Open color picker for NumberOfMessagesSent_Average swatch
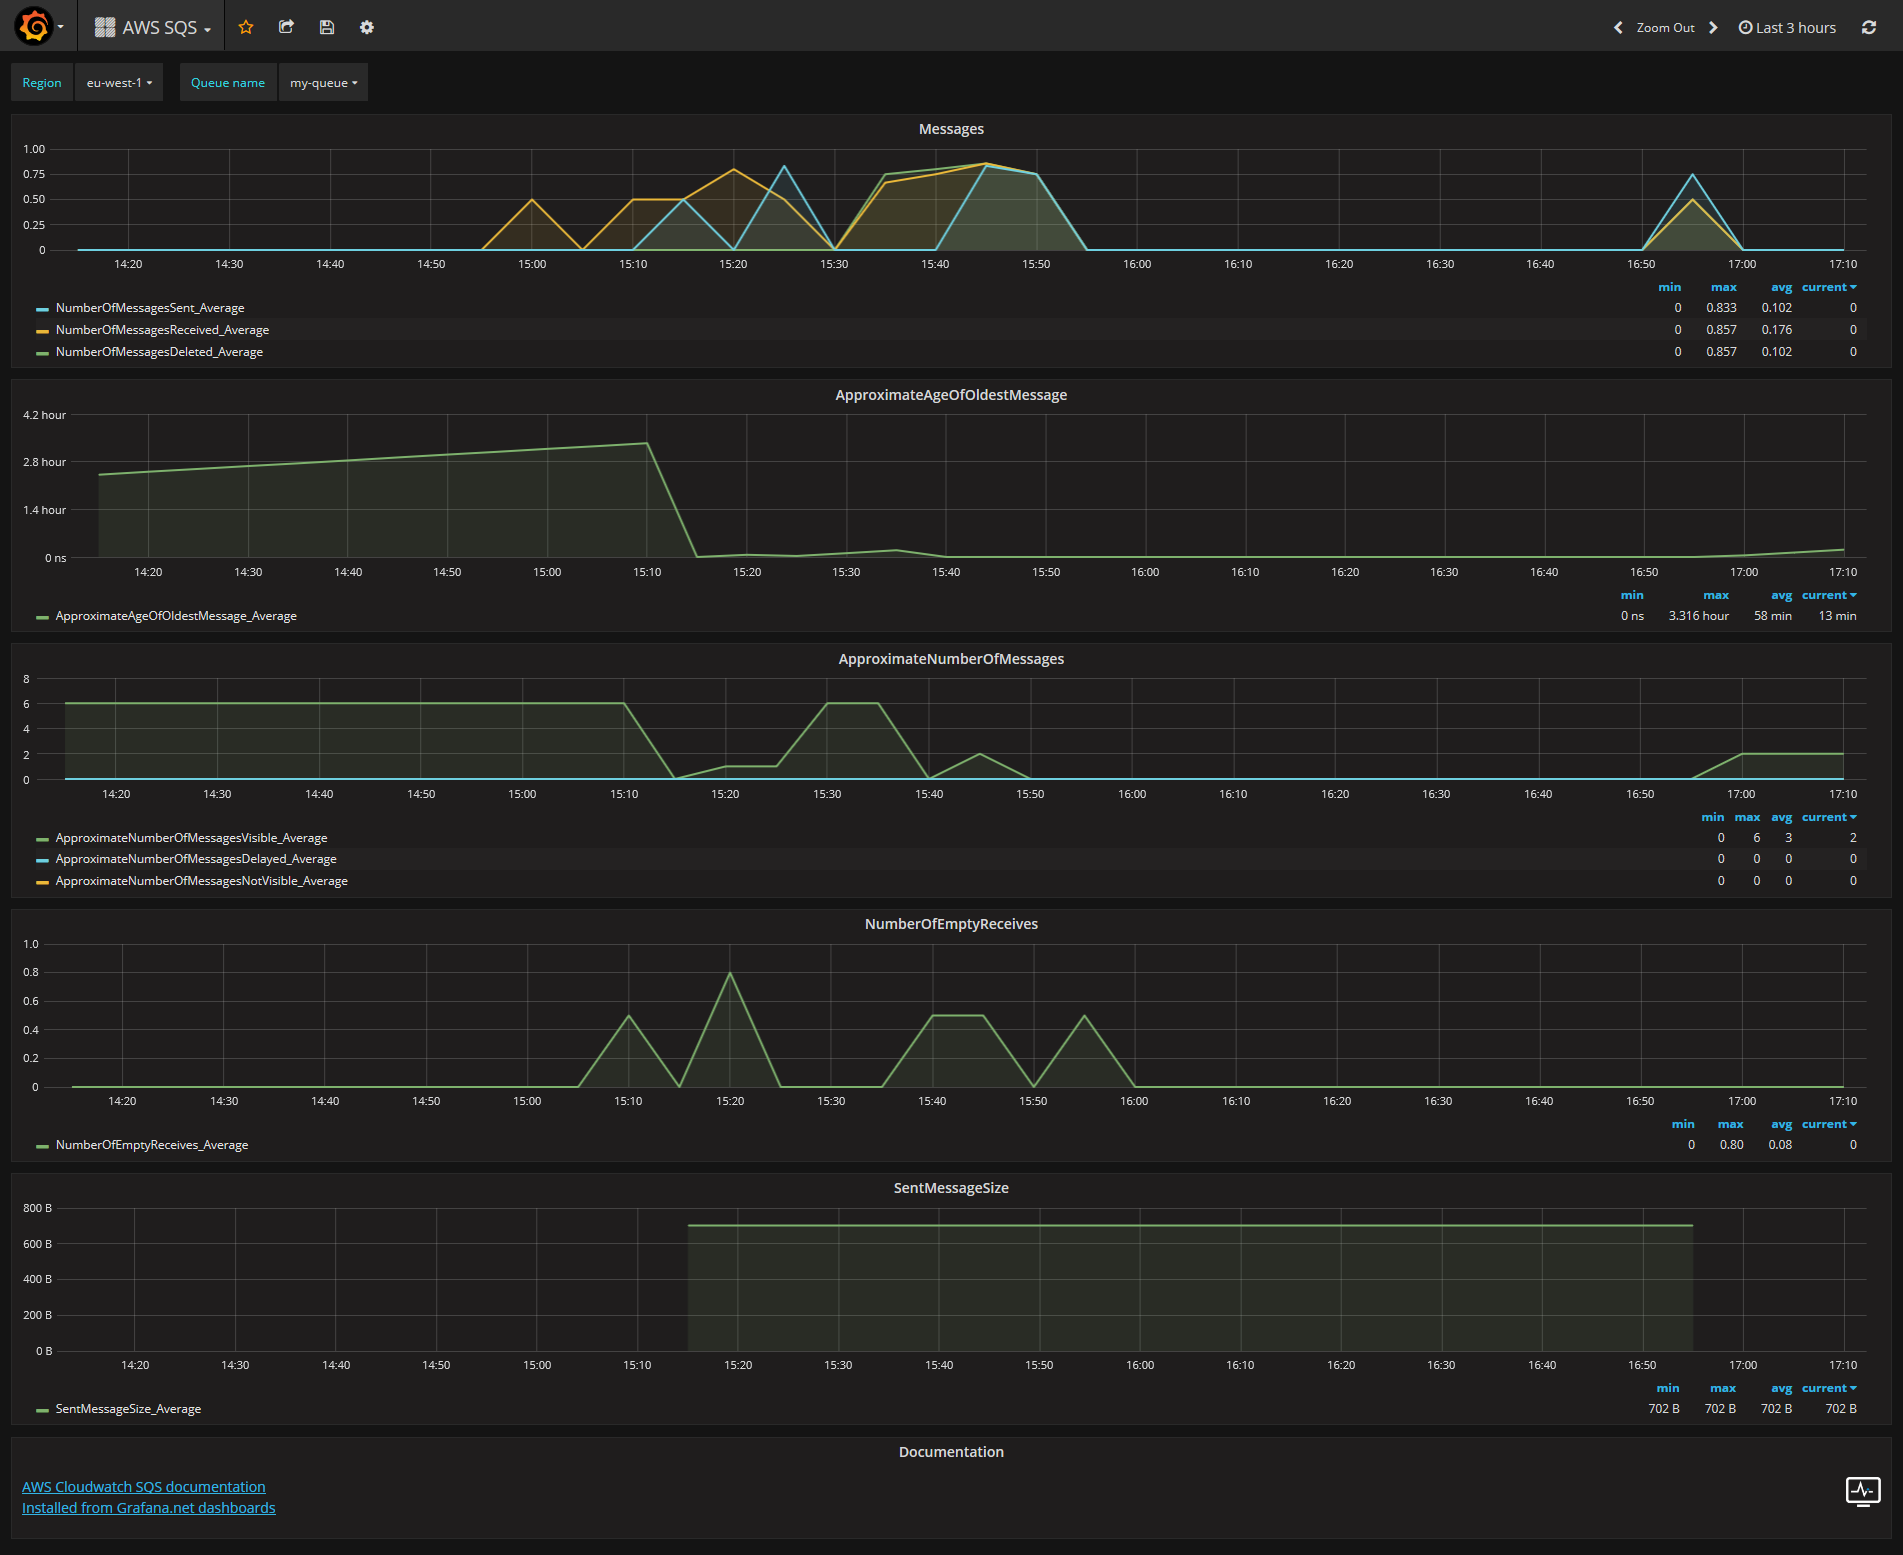Screen dimensions: 1903x1555 [x=42, y=309]
